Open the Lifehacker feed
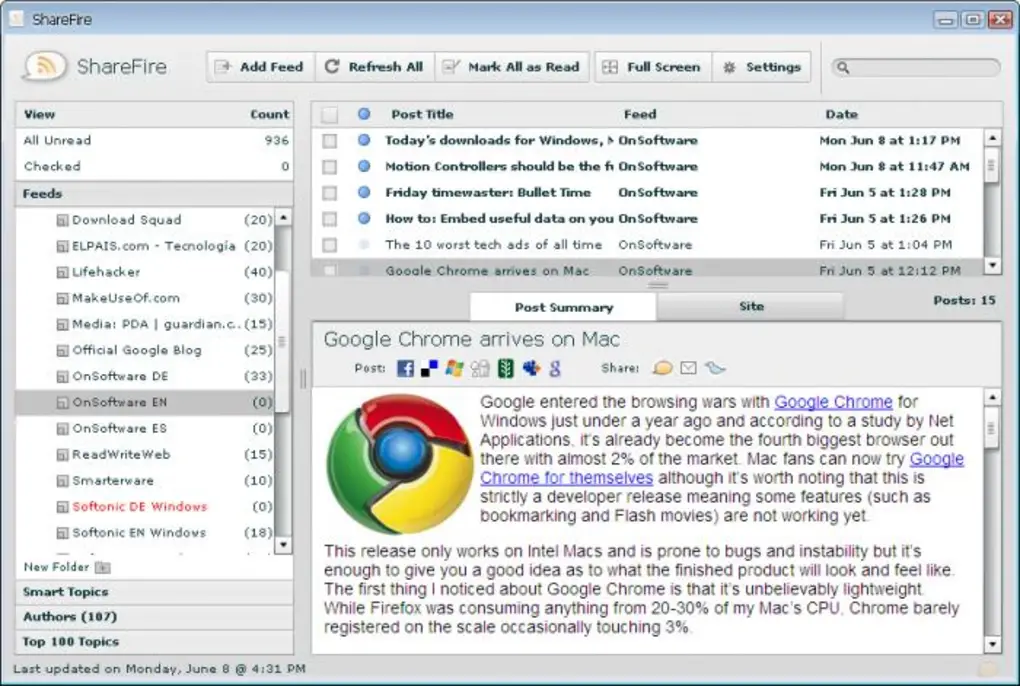 [145, 272]
